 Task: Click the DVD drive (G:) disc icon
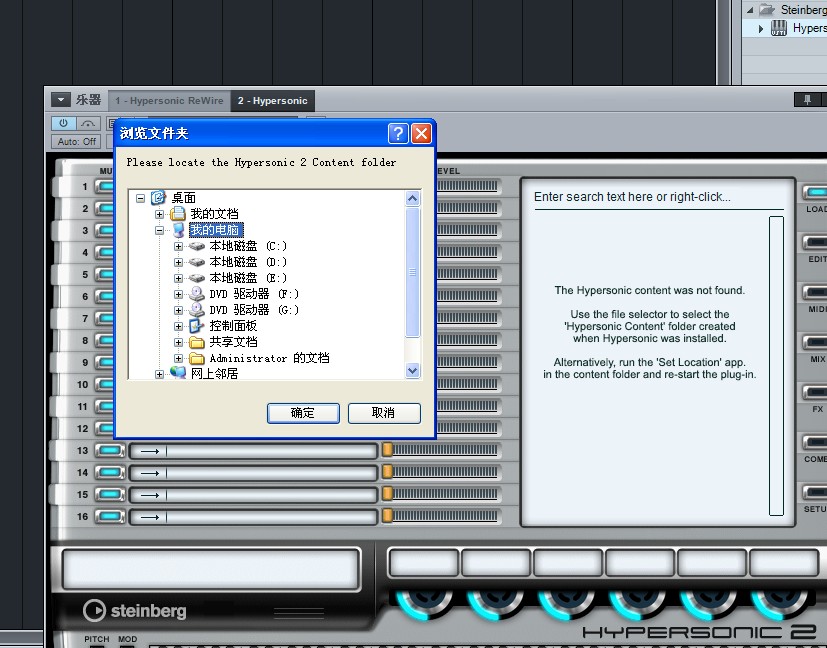[197, 310]
